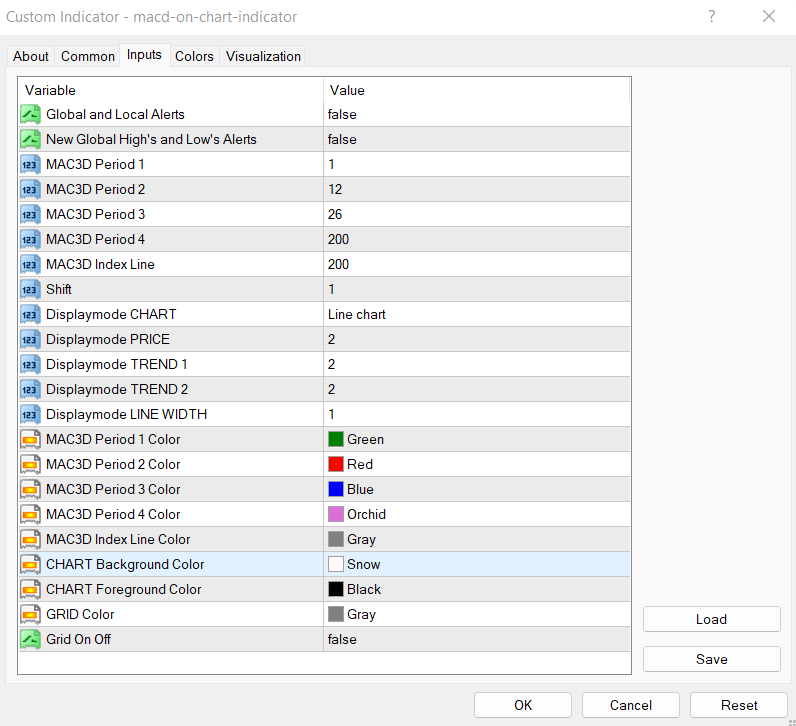Click the boolean icon beside Global and Local Alerts
This screenshot has width=796, height=726.
point(30,114)
